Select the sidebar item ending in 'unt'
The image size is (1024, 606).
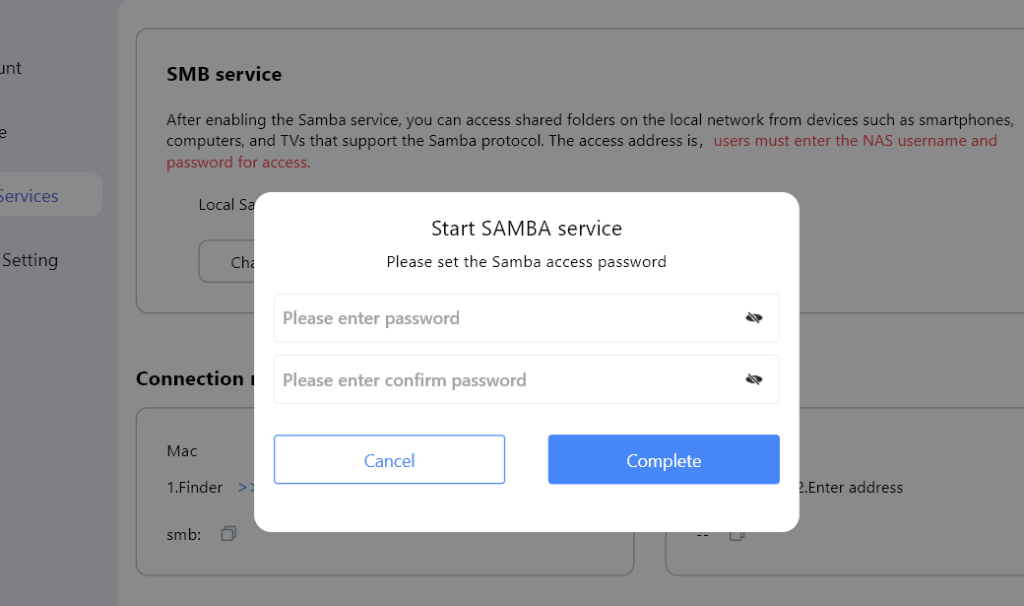click(x=12, y=68)
